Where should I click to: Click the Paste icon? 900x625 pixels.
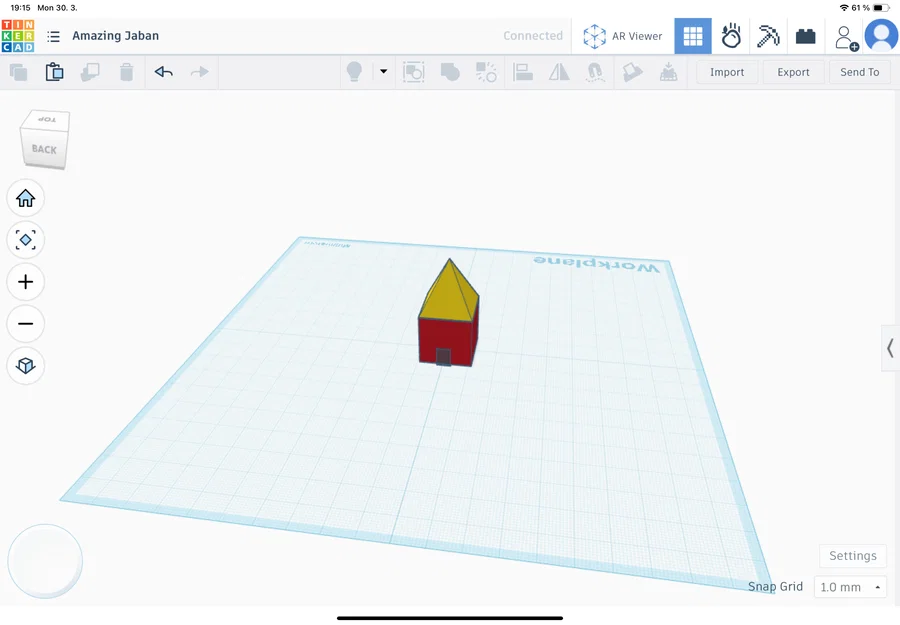pyautogui.click(x=55, y=71)
